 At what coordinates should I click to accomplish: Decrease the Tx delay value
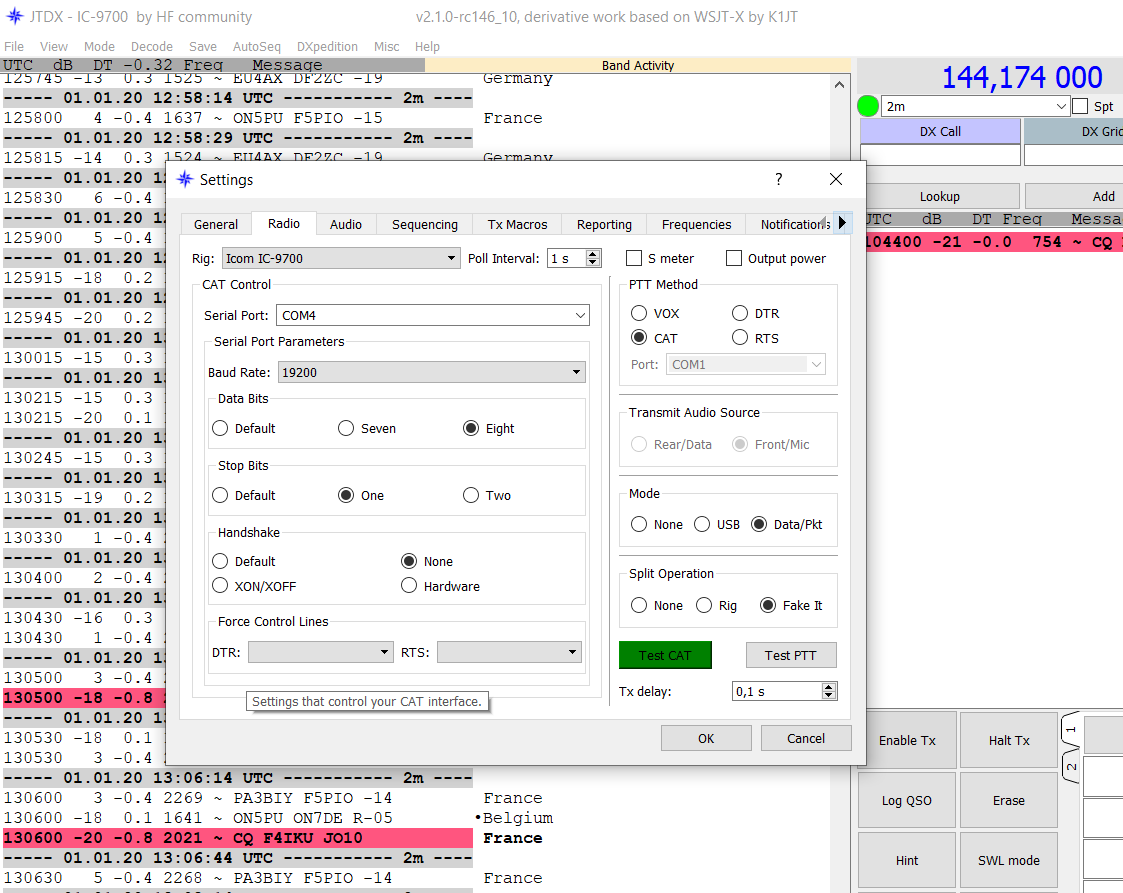point(829,695)
